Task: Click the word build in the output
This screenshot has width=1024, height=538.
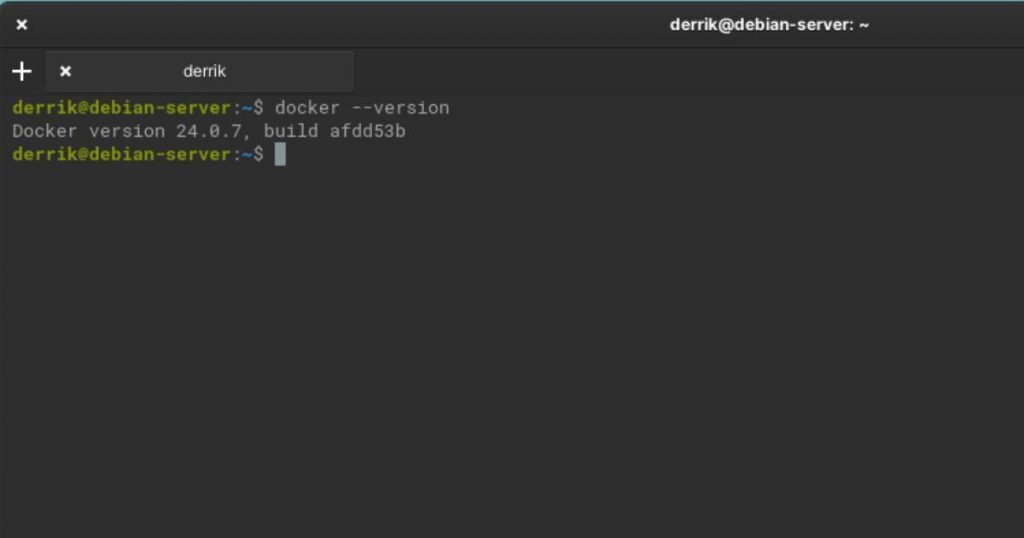Action: tap(291, 131)
